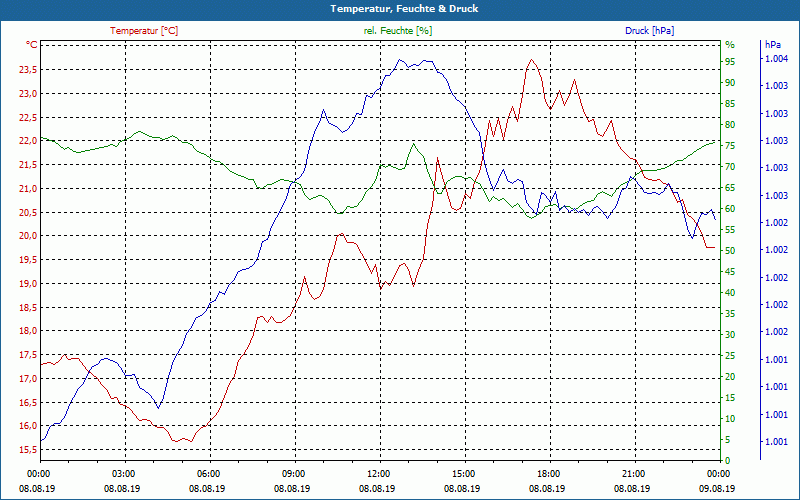Image resolution: width=800 pixels, height=500 pixels.
Task: Click the "18,0" temperature axis tick
Action: [x=28, y=331]
